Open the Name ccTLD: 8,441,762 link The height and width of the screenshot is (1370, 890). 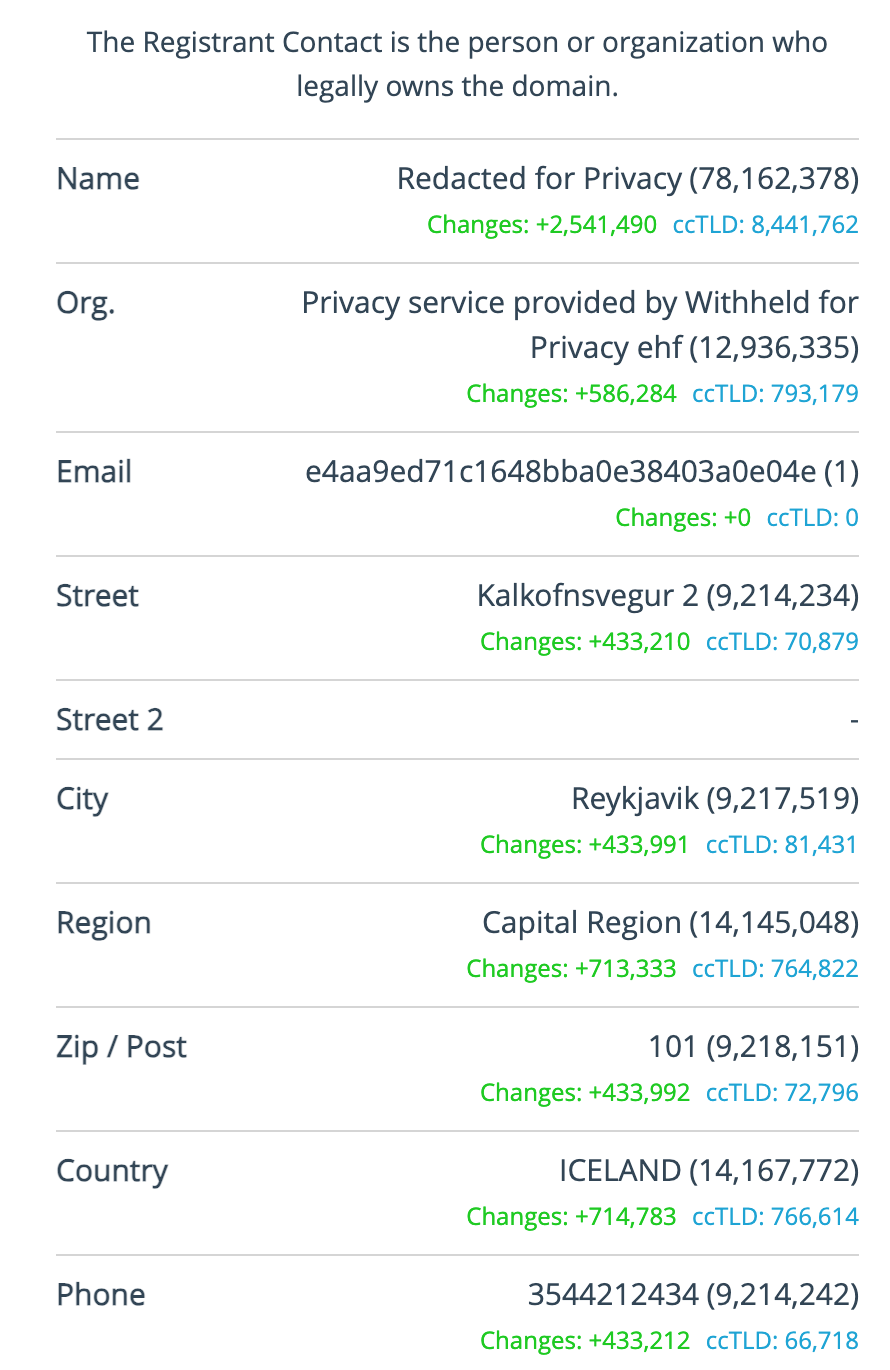coord(765,225)
